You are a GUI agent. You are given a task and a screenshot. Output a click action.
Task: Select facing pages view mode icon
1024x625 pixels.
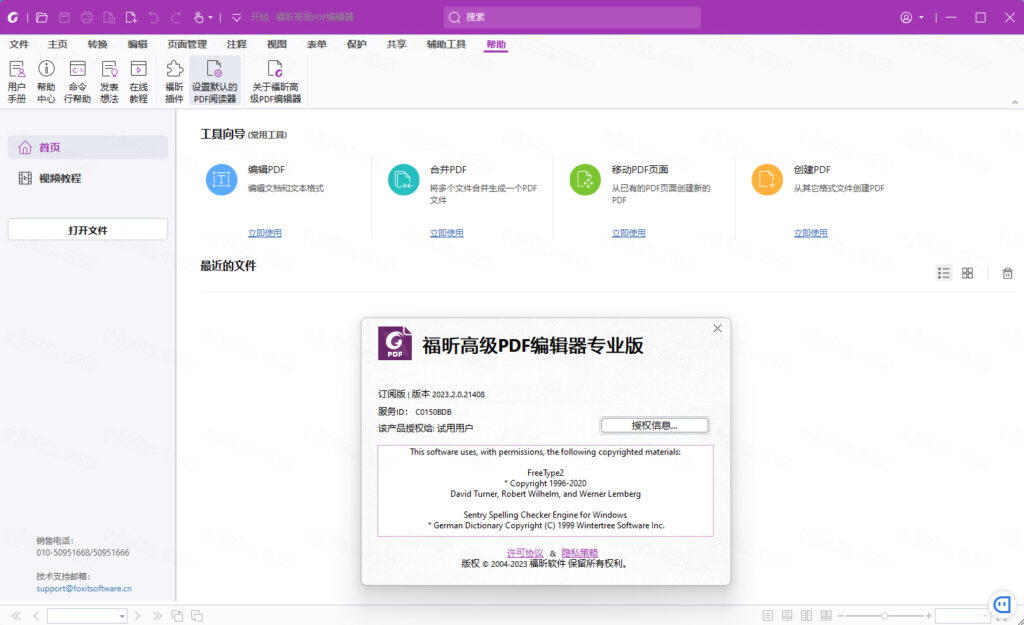807,615
